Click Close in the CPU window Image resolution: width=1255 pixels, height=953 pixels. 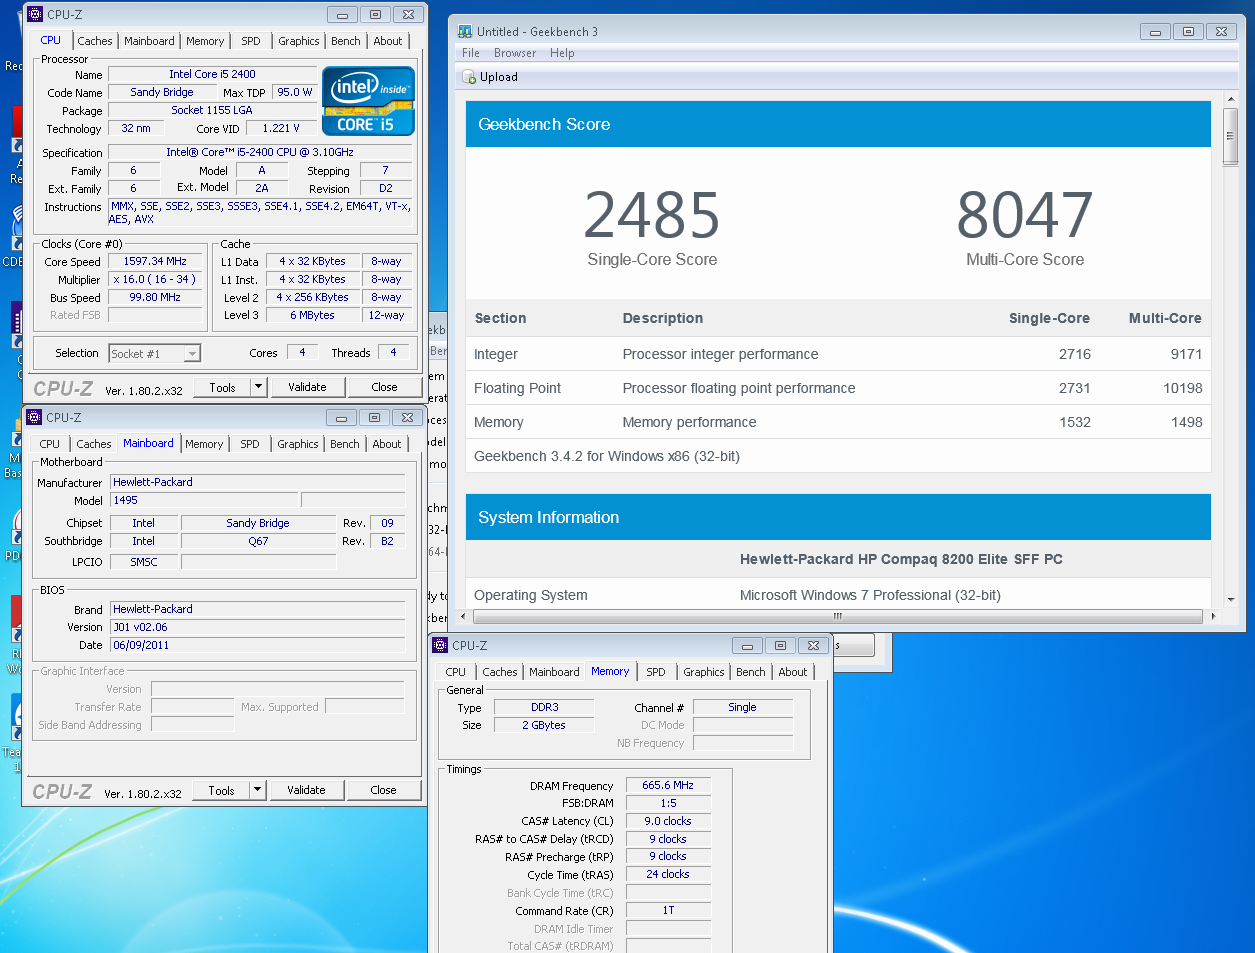click(384, 387)
